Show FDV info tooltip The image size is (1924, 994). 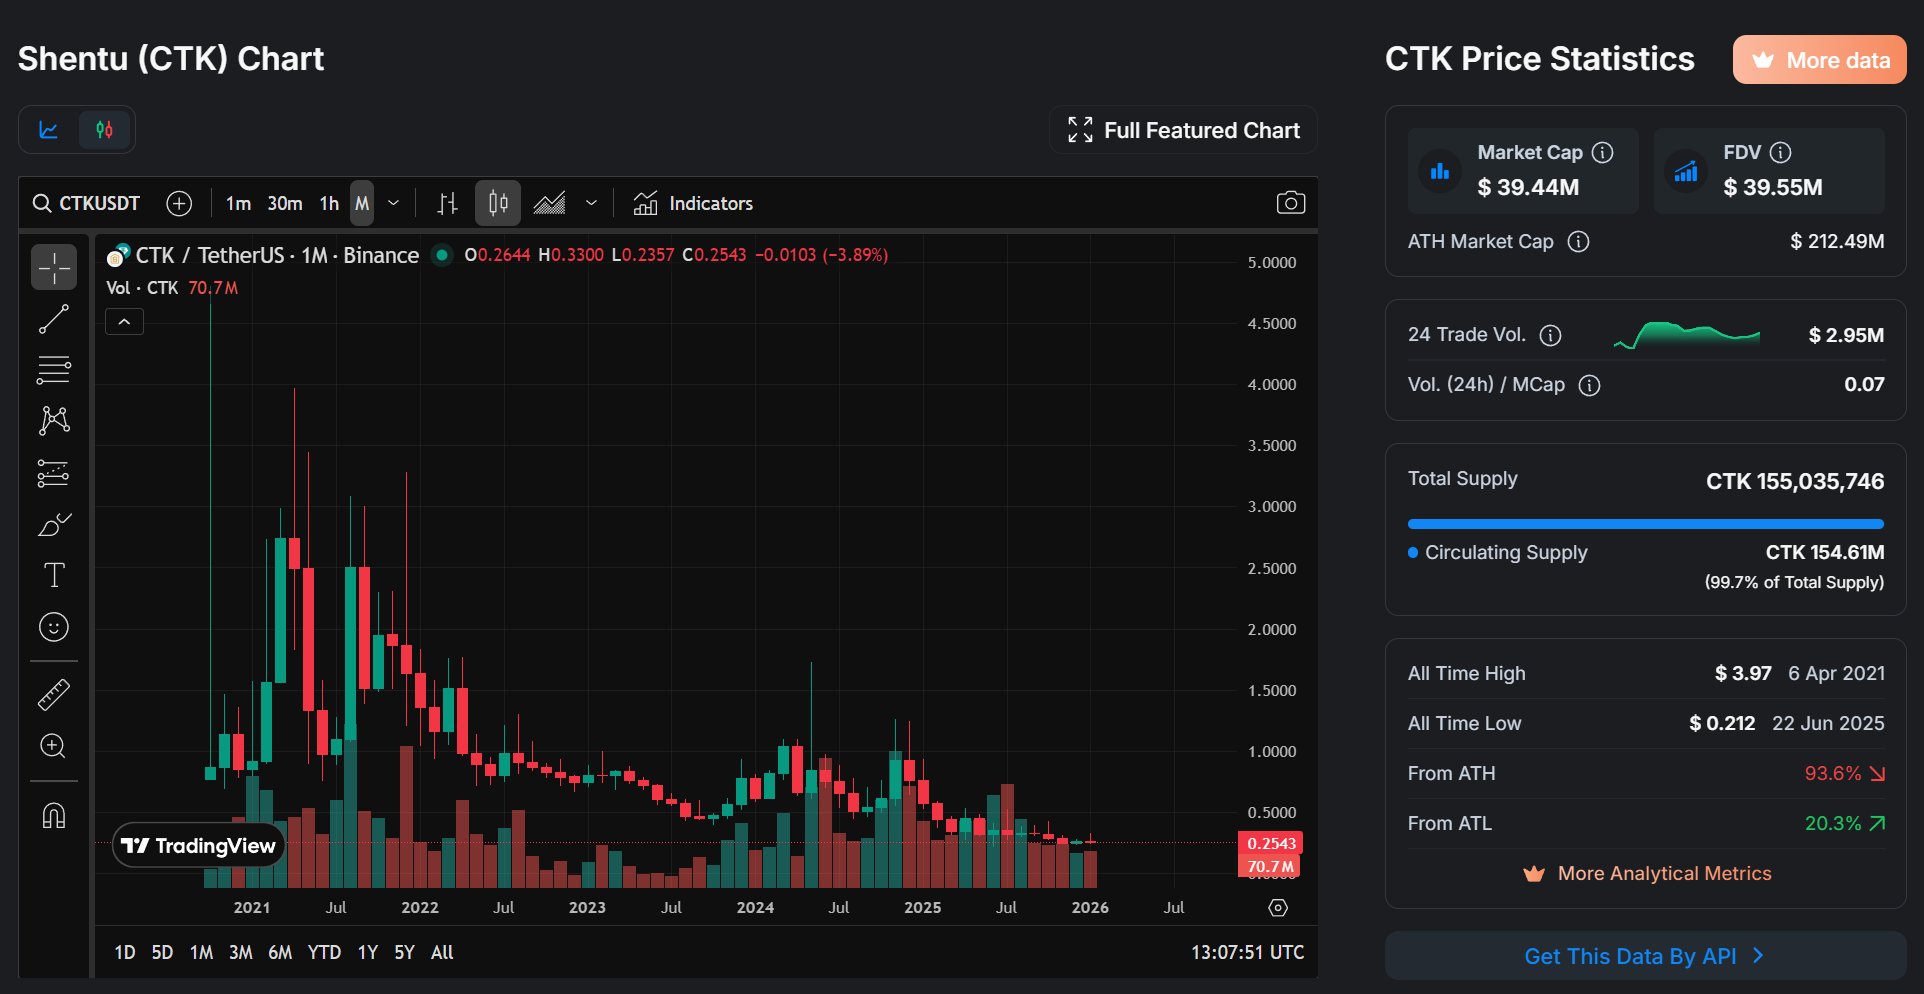[1781, 152]
